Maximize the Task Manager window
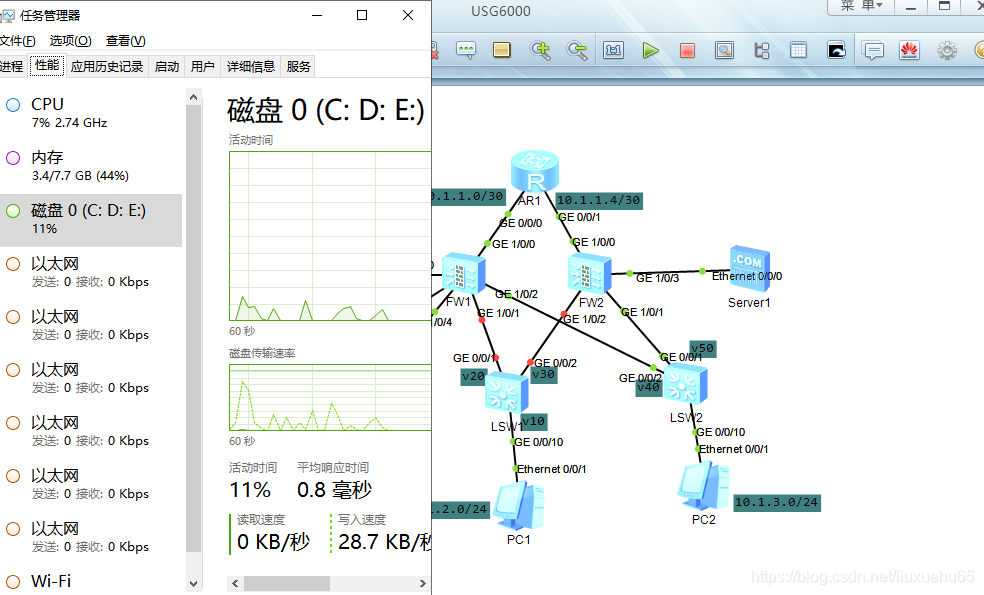The width and height of the screenshot is (984, 595). (x=362, y=15)
